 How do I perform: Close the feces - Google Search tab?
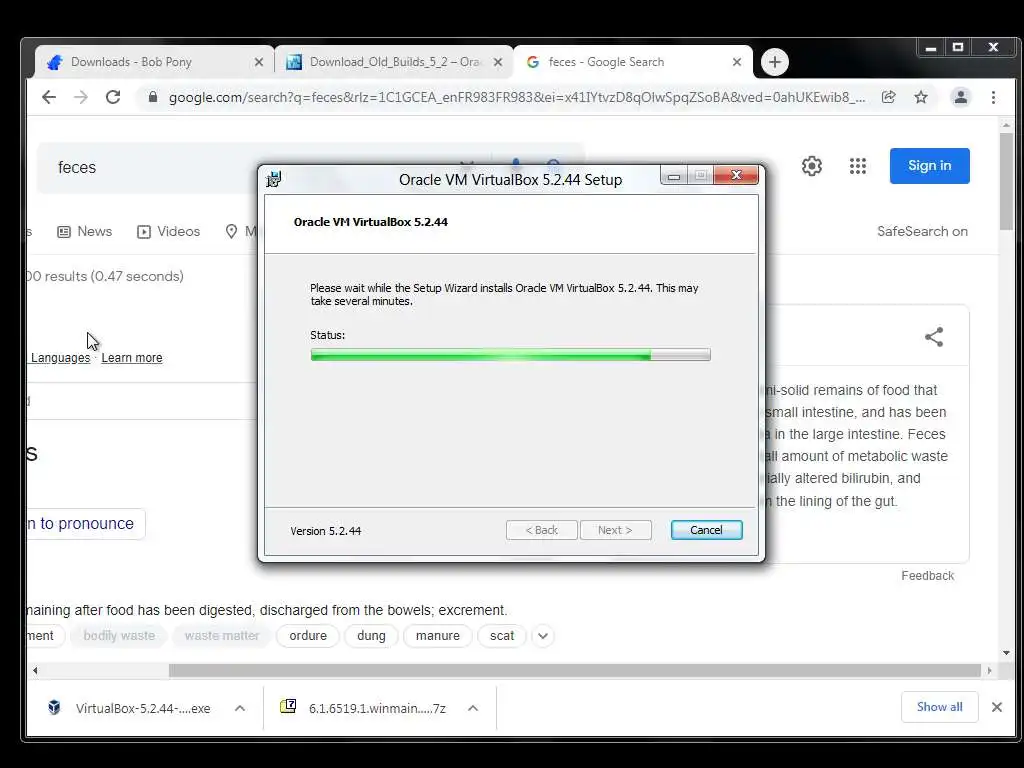(737, 62)
